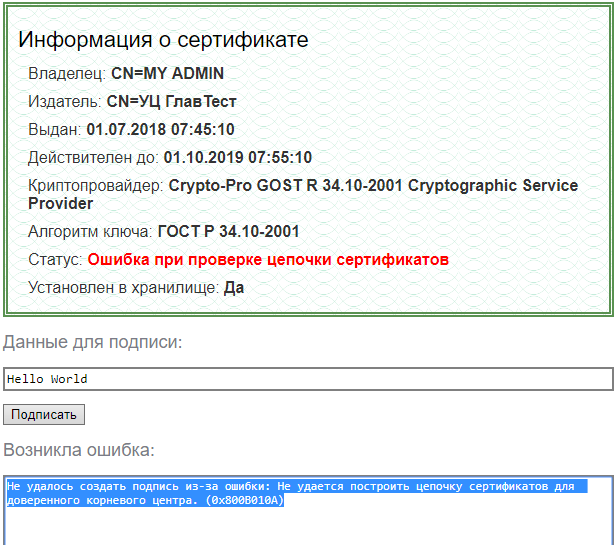Select the issuer value CN=УЦ ГлавТест

171,102
